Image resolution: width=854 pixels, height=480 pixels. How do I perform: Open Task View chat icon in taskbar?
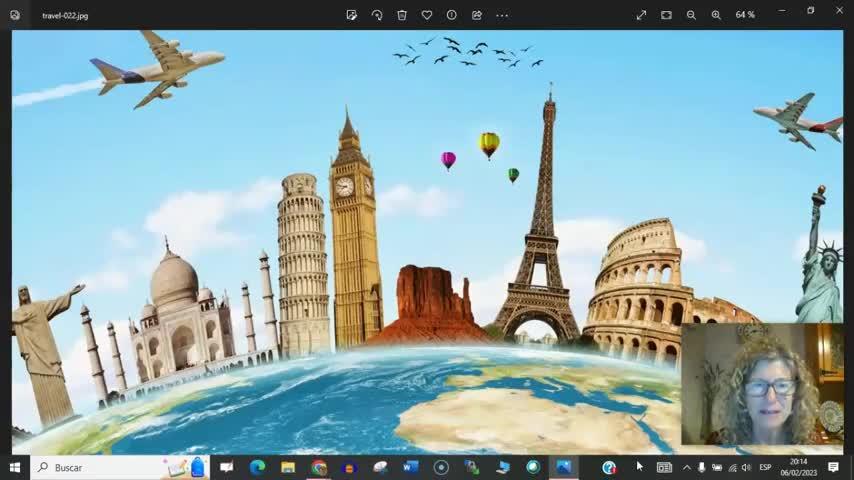(x=226, y=467)
